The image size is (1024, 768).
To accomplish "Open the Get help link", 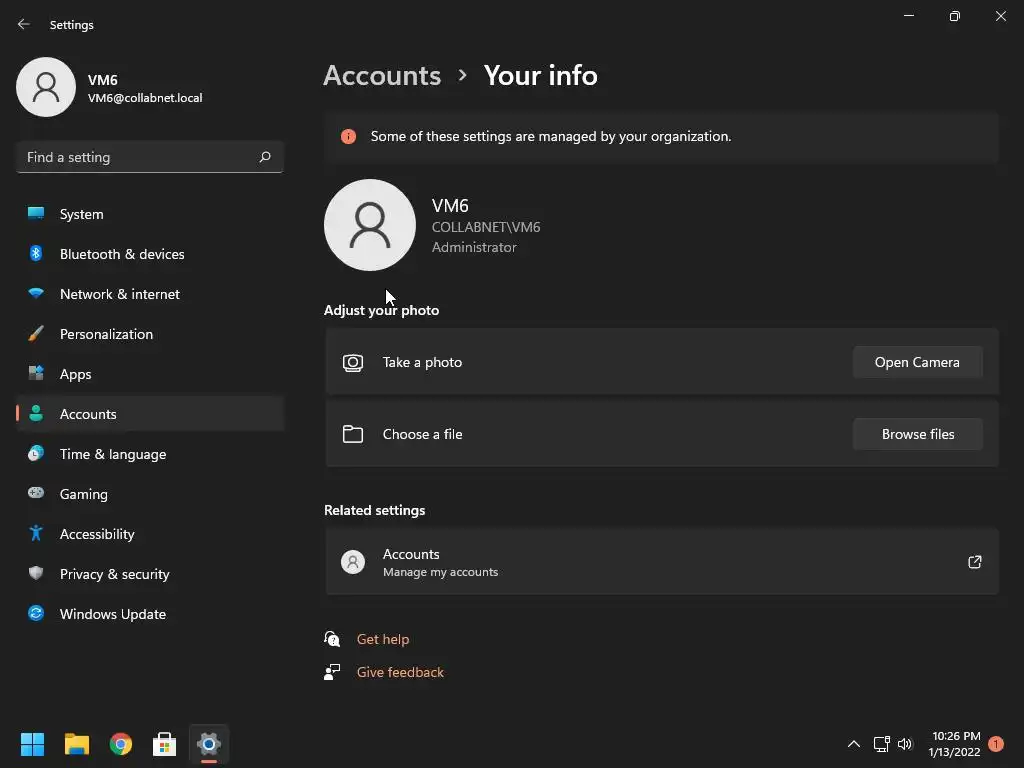I will point(383,639).
